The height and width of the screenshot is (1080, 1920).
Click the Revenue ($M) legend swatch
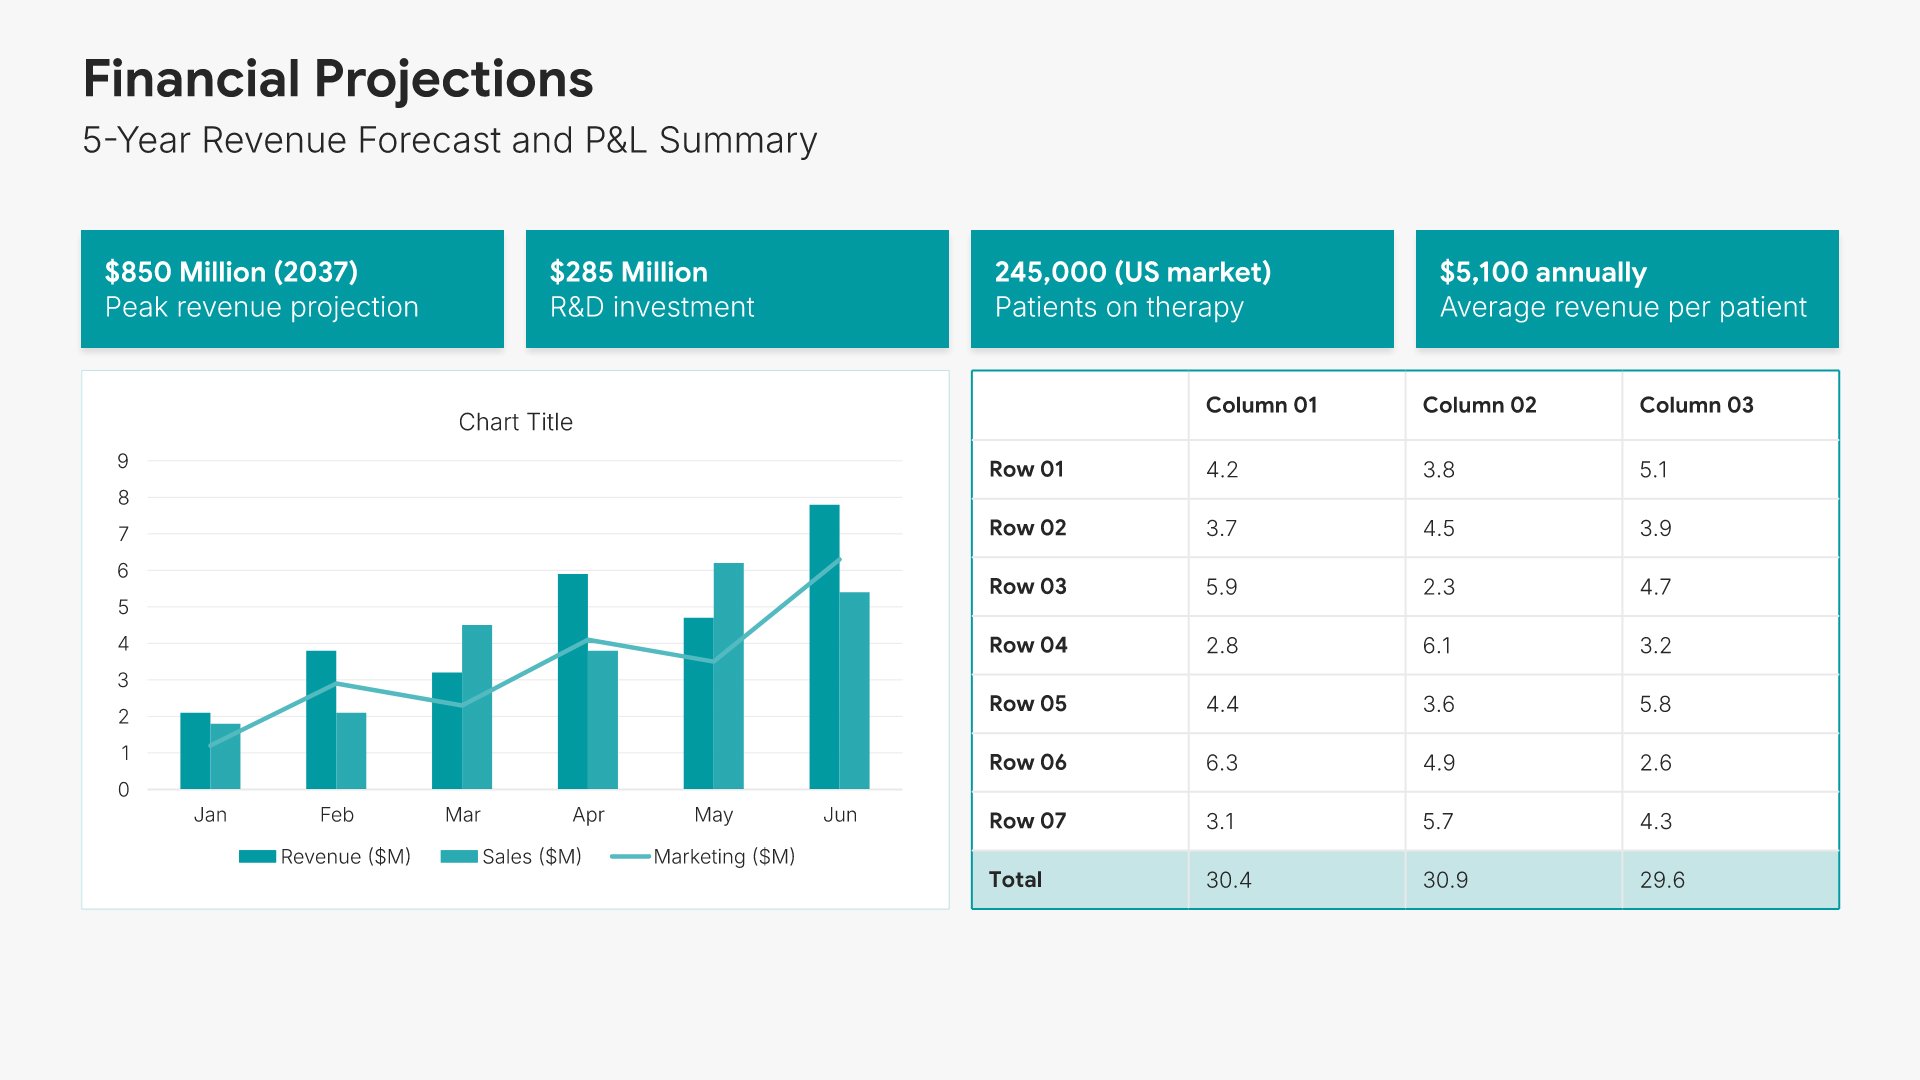tap(257, 857)
